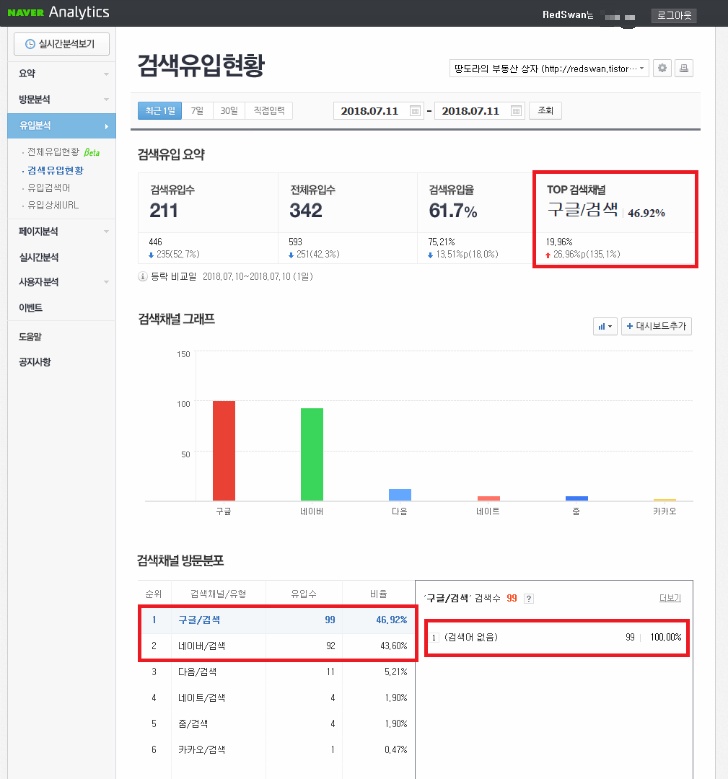Click the 줌 bar in chart
The image size is (728, 779).
(x=576, y=498)
